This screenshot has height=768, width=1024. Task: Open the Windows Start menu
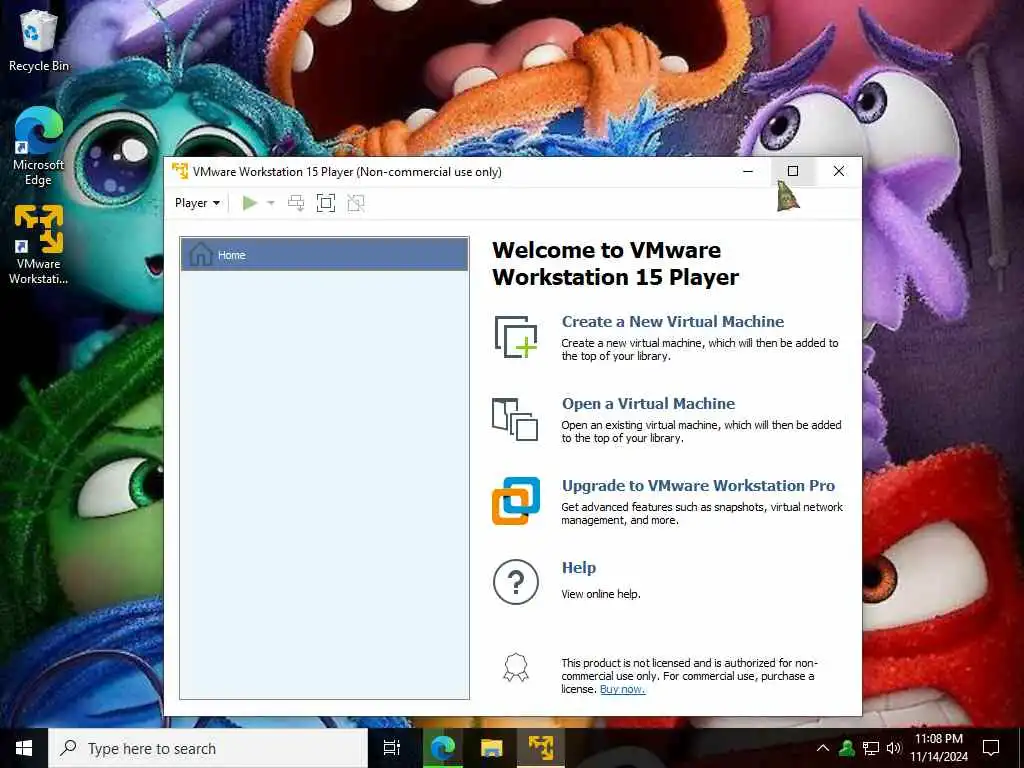coord(24,748)
